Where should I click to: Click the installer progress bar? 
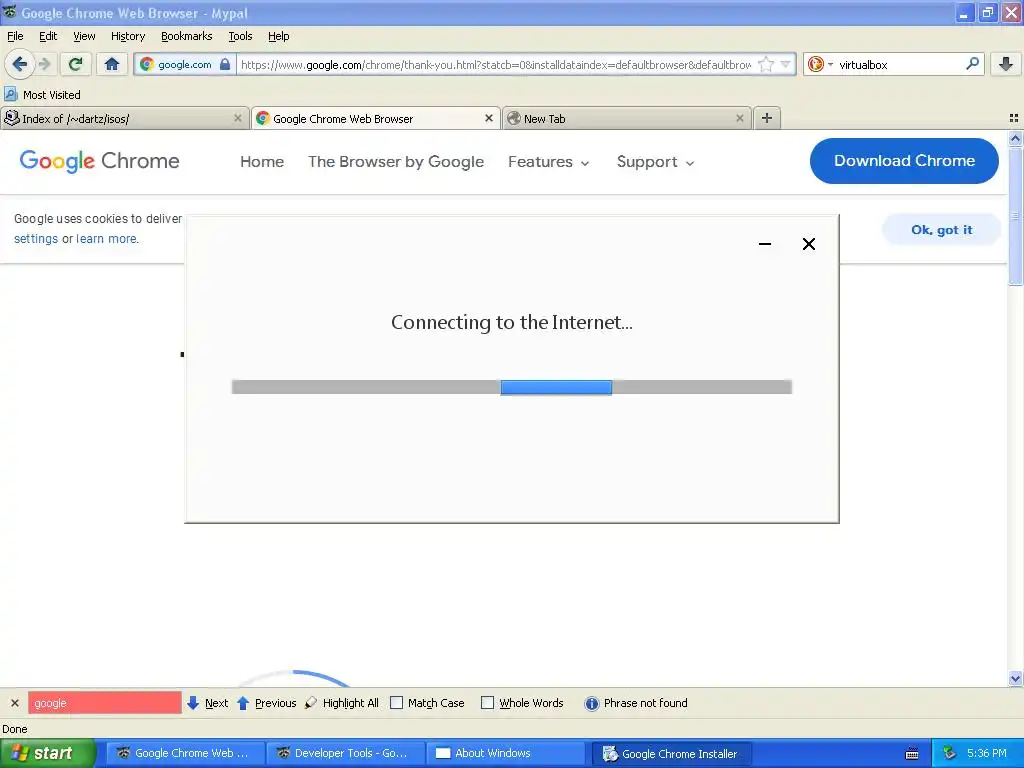pyautogui.click(x=511, y=387)
